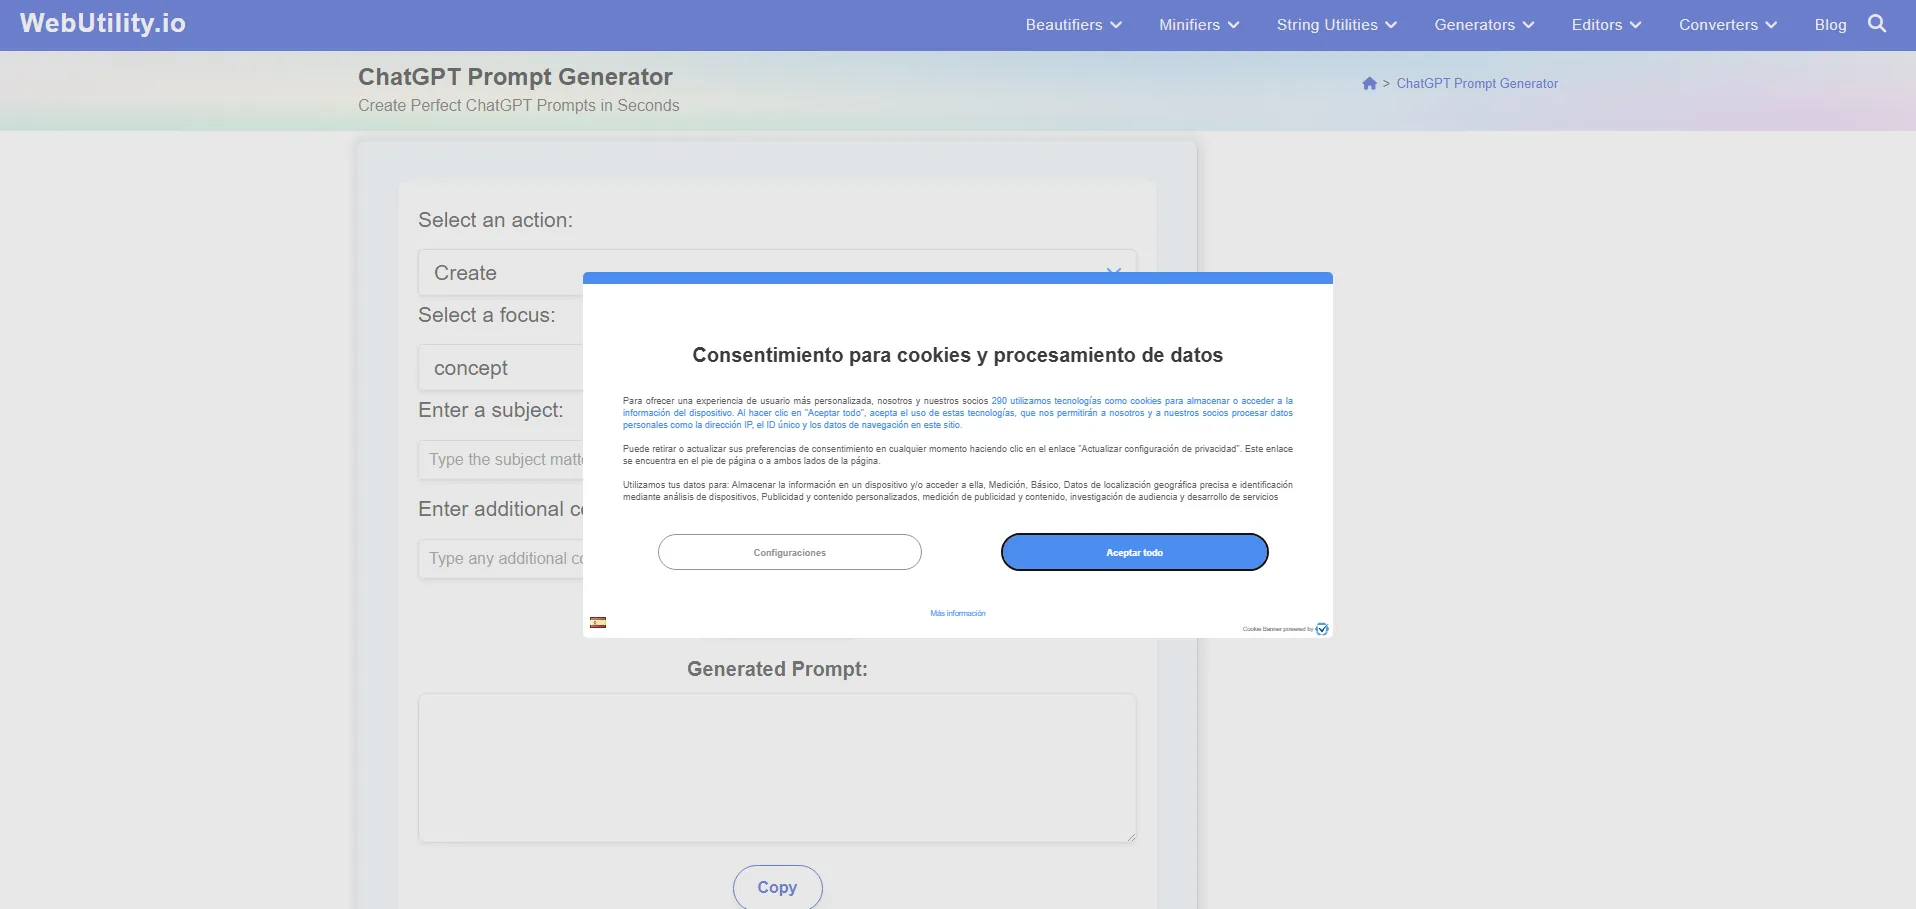
Task: Go to the Blog page
Action: click(x=1830, y=25)
